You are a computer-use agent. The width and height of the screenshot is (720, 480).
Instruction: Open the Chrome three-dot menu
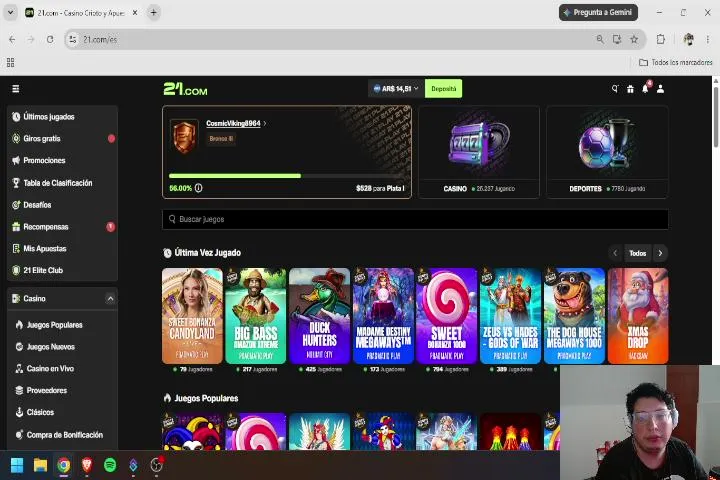[708, 40]
